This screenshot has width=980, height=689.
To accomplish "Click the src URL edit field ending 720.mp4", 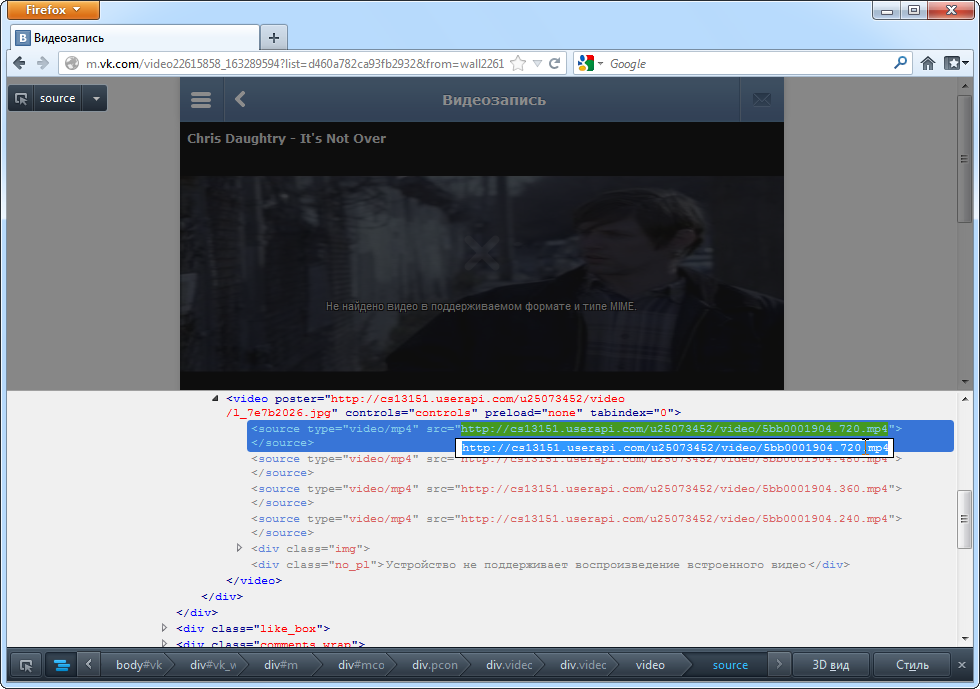I will pyautogui.click(x=674, y=448).
